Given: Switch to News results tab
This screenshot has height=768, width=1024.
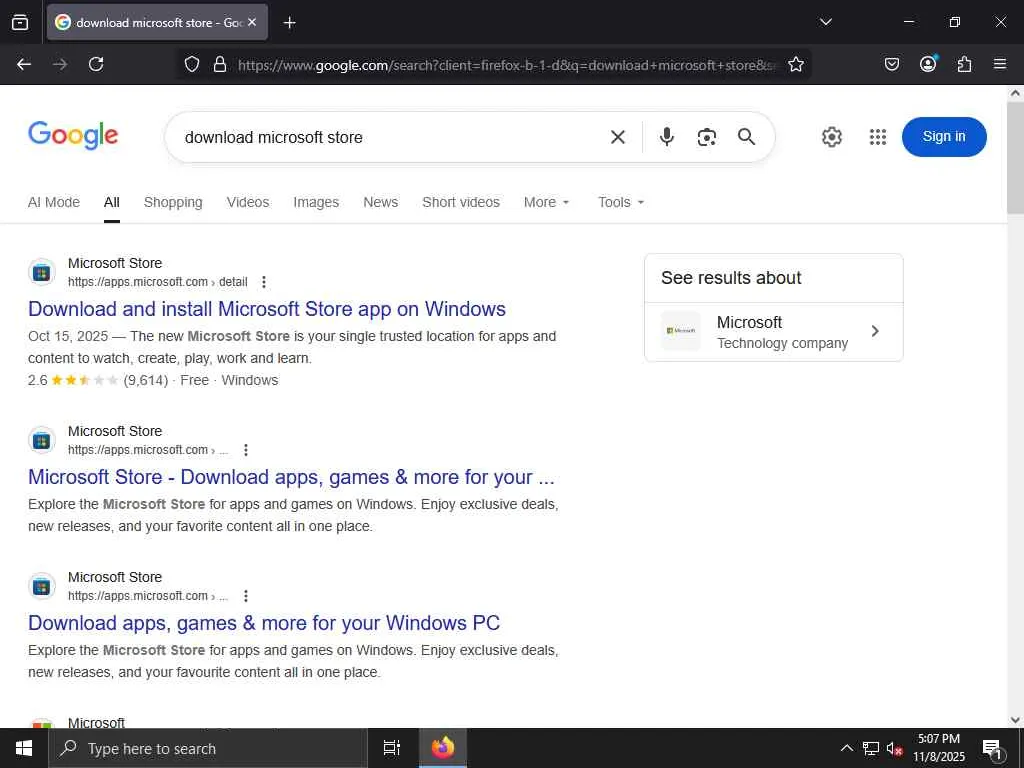Looking at the screenshot, I should (381, 202).
